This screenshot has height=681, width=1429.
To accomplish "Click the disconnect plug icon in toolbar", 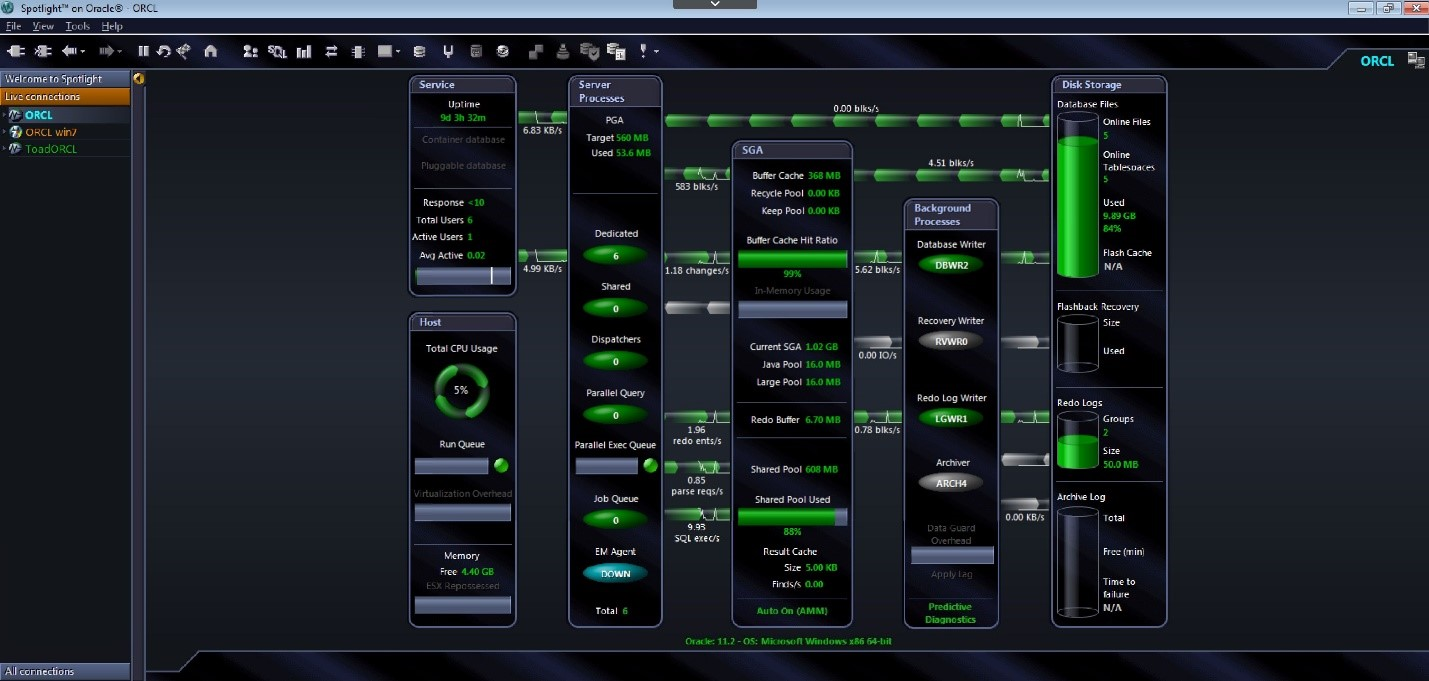I will (43, 50).
